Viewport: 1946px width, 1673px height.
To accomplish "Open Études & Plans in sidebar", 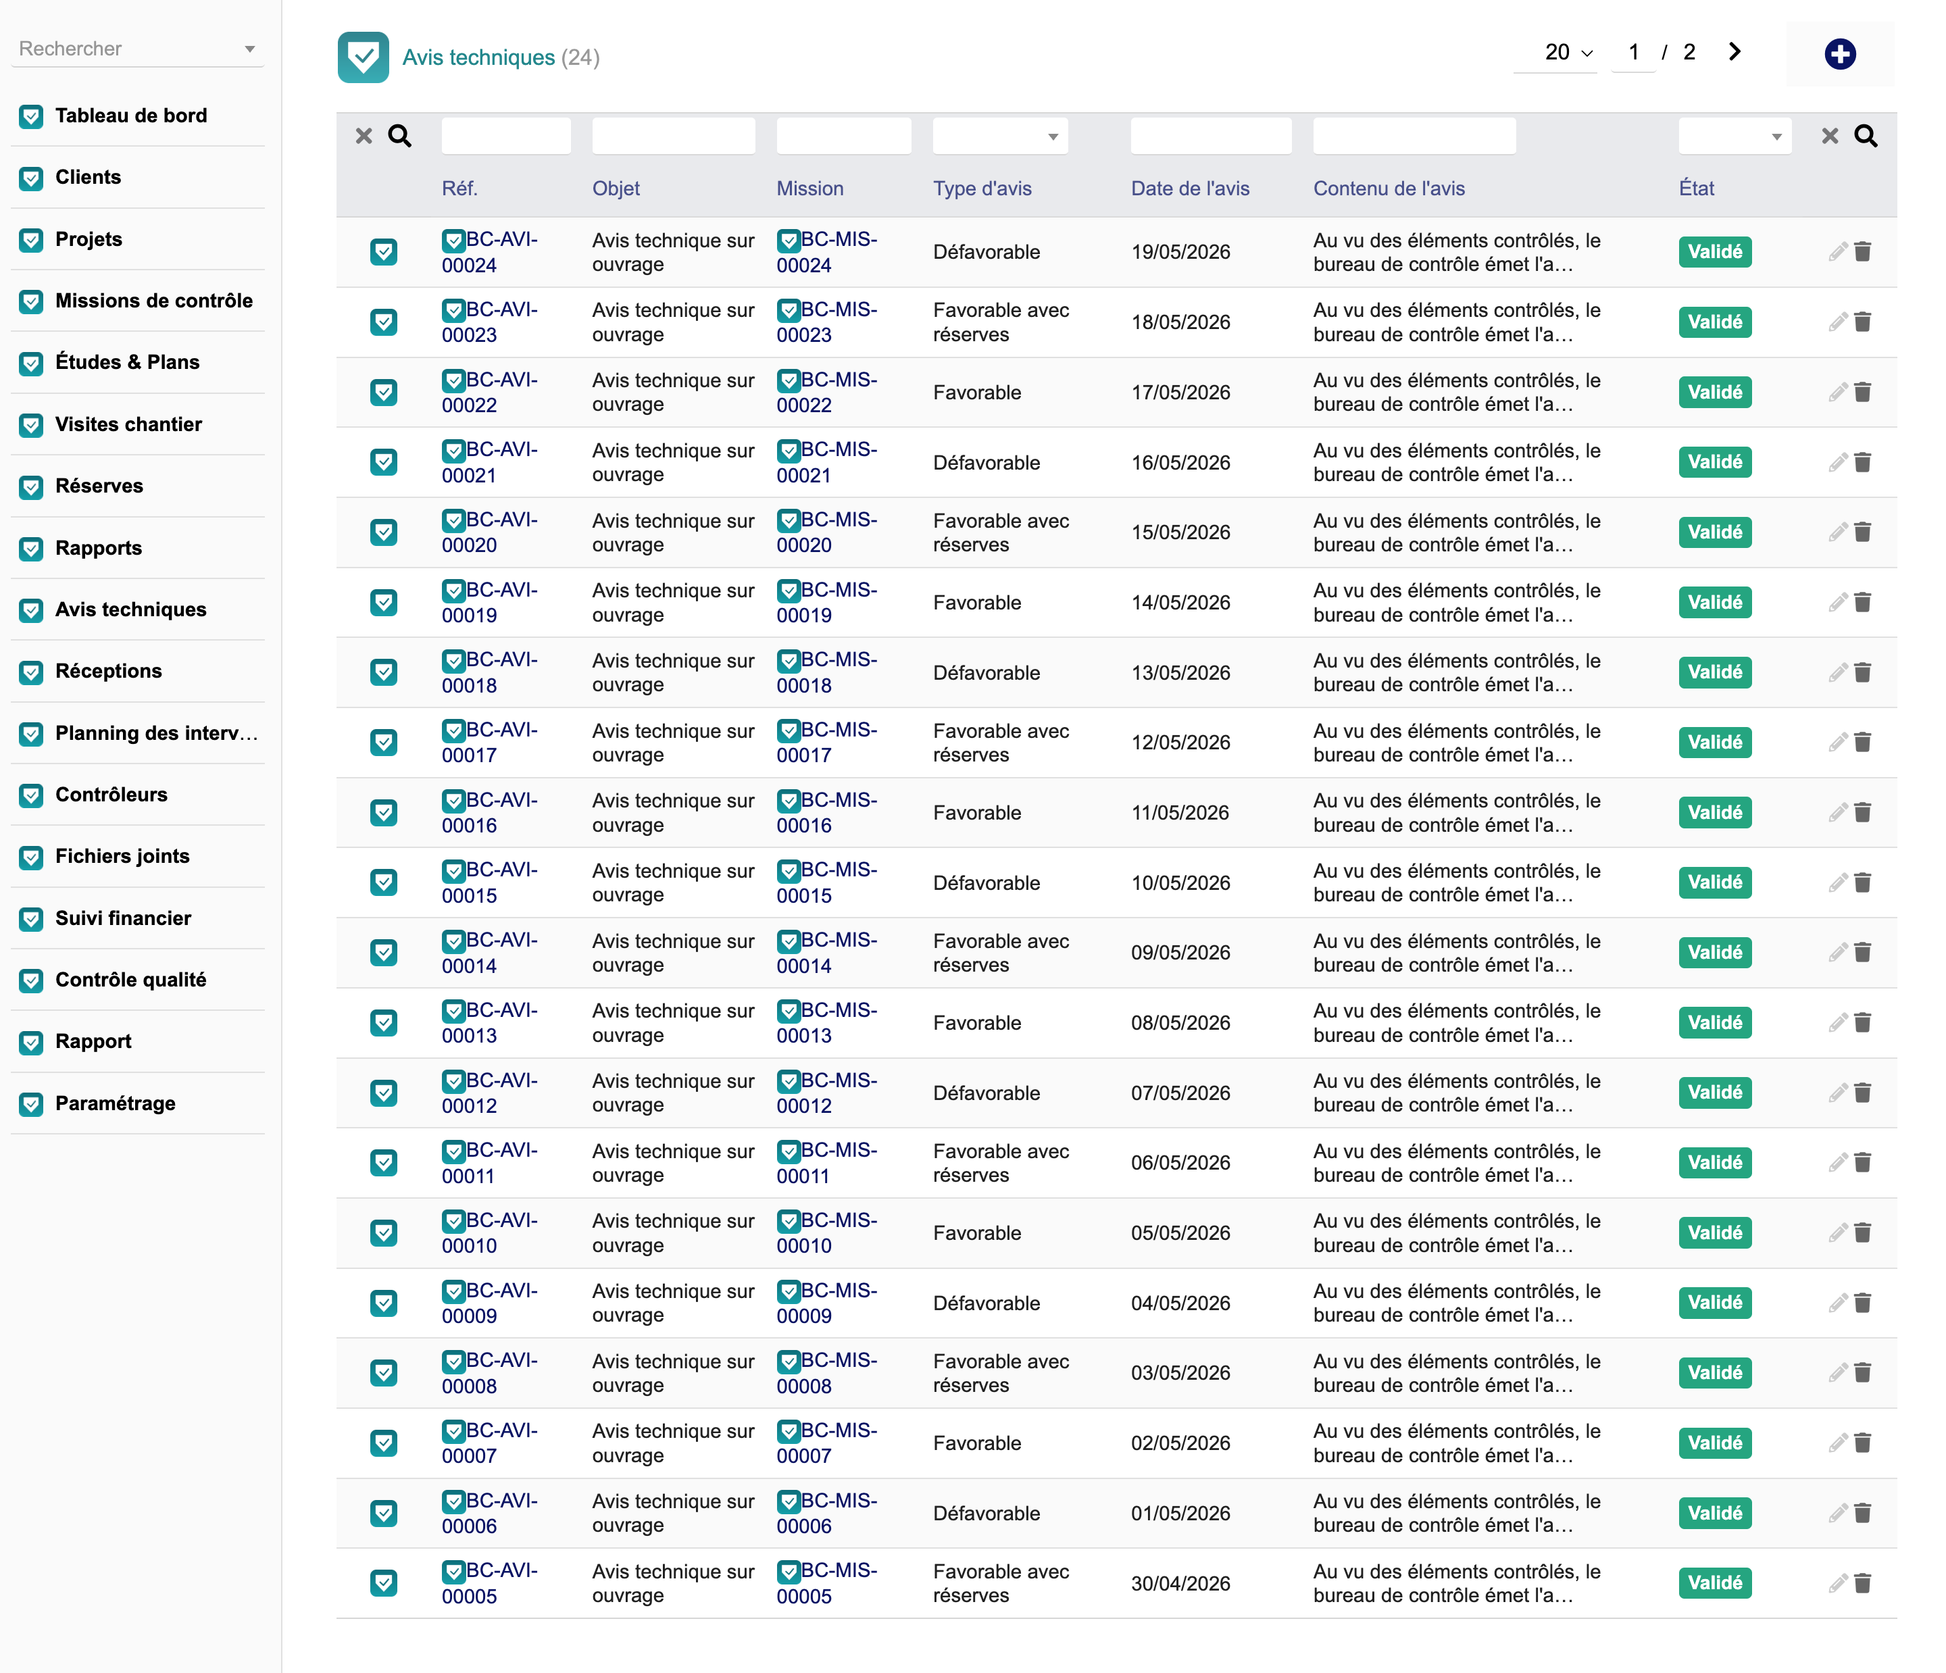I will pos(127,362).
